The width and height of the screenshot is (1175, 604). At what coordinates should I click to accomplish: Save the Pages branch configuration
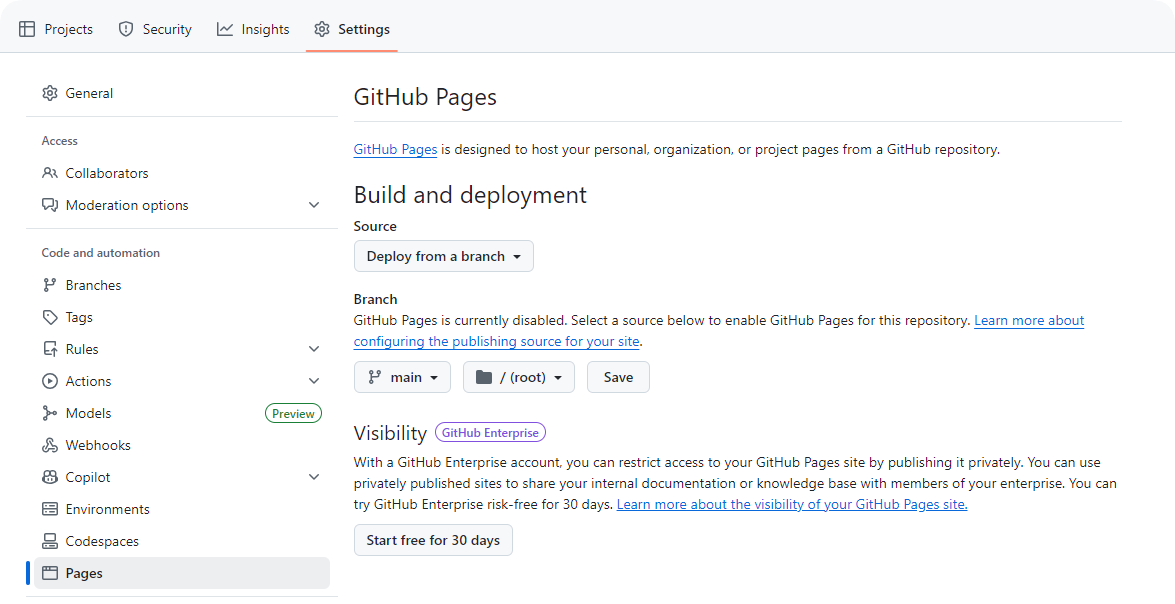coord(618,377)
